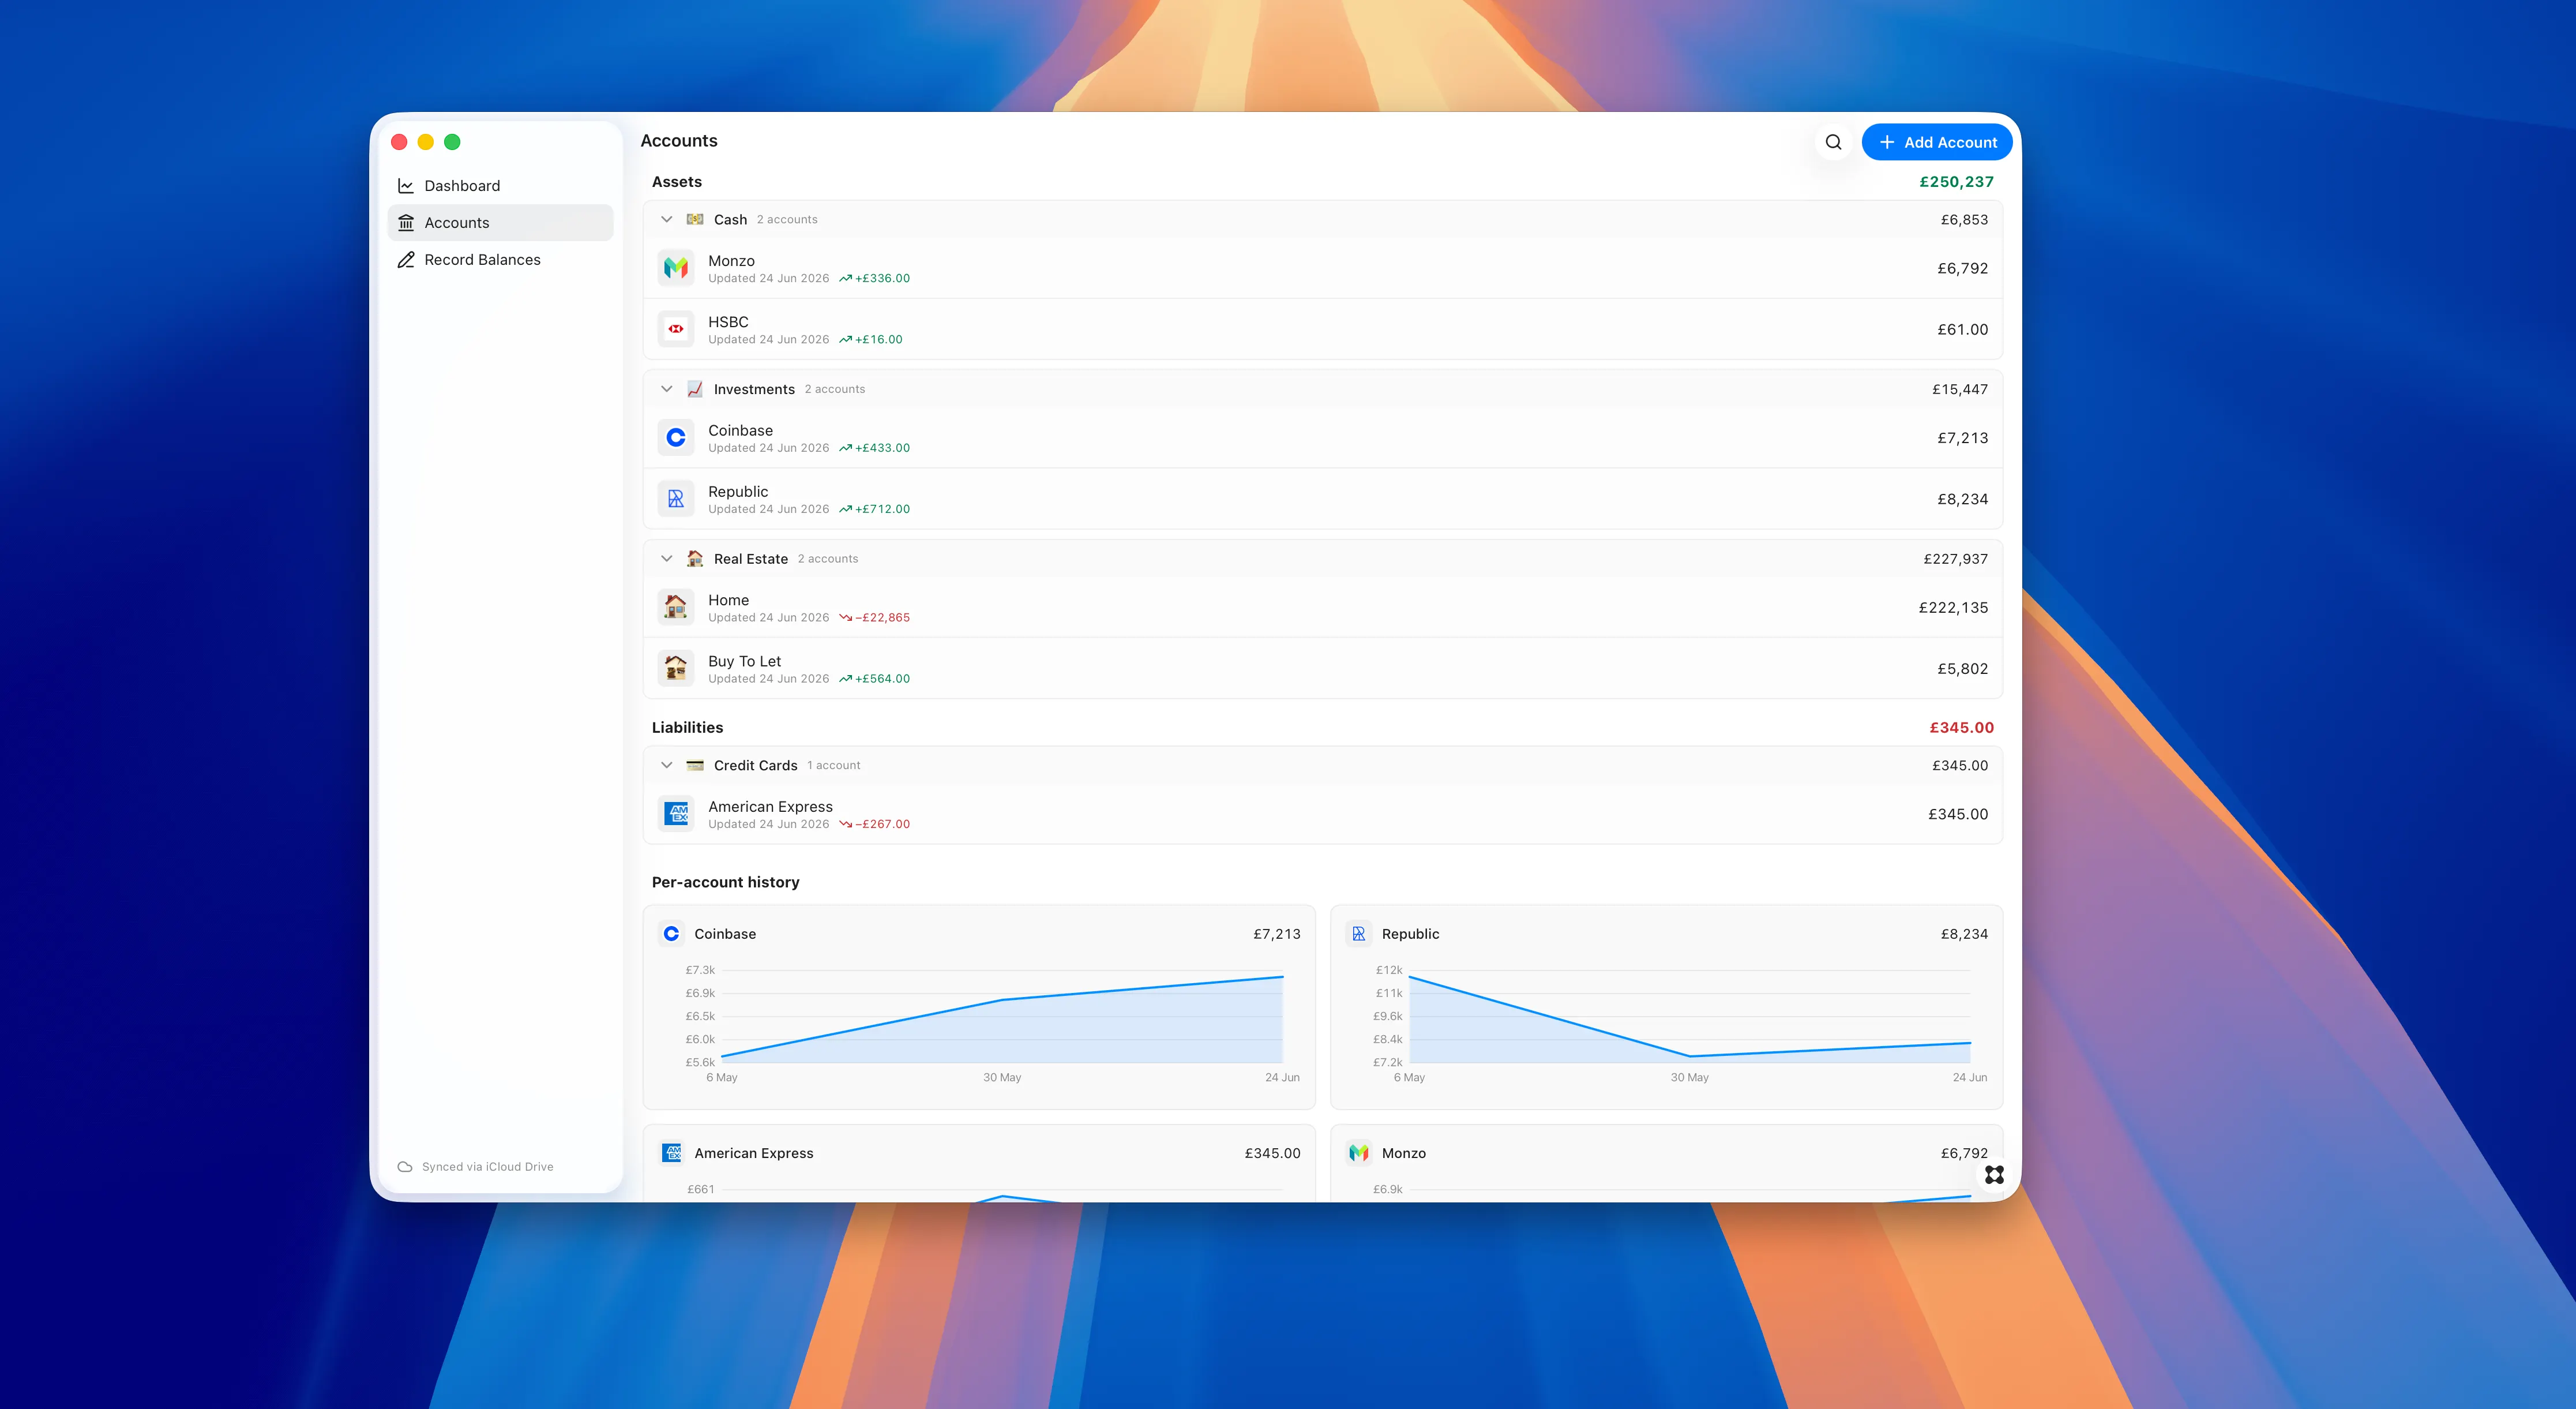
Task: Click the Republic logo in Investments list
Action: coord(676,499)
